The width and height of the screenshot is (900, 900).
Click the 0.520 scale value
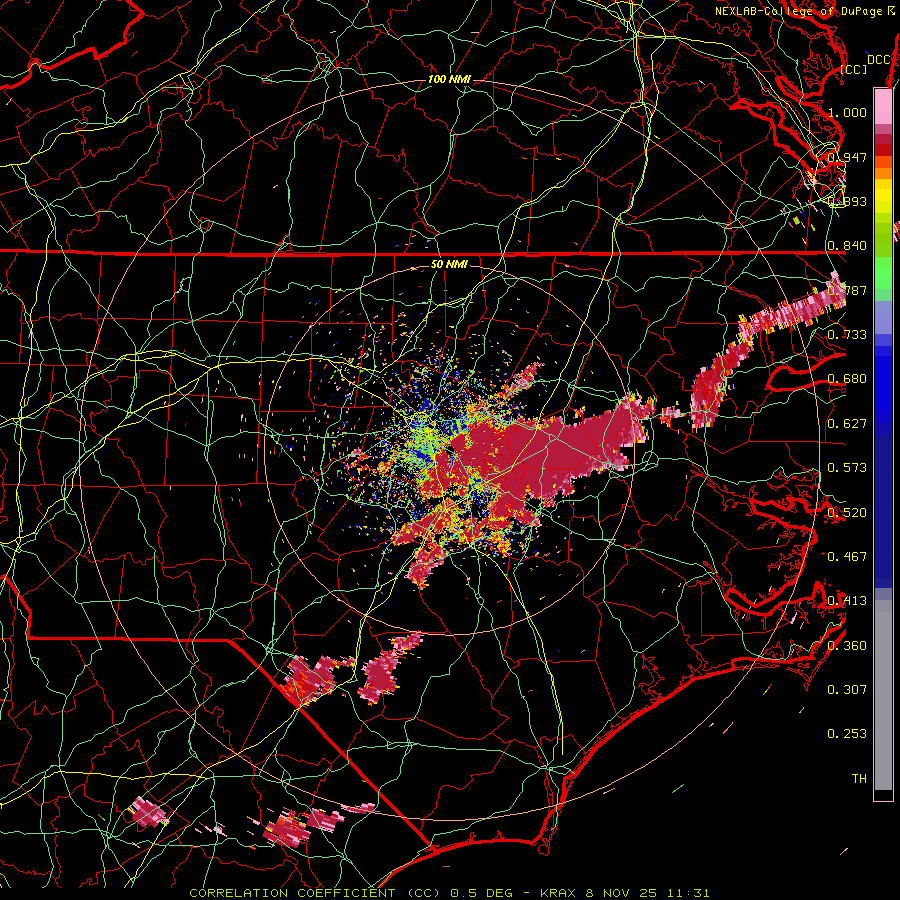pyautogui.click(x=847, y=512)
